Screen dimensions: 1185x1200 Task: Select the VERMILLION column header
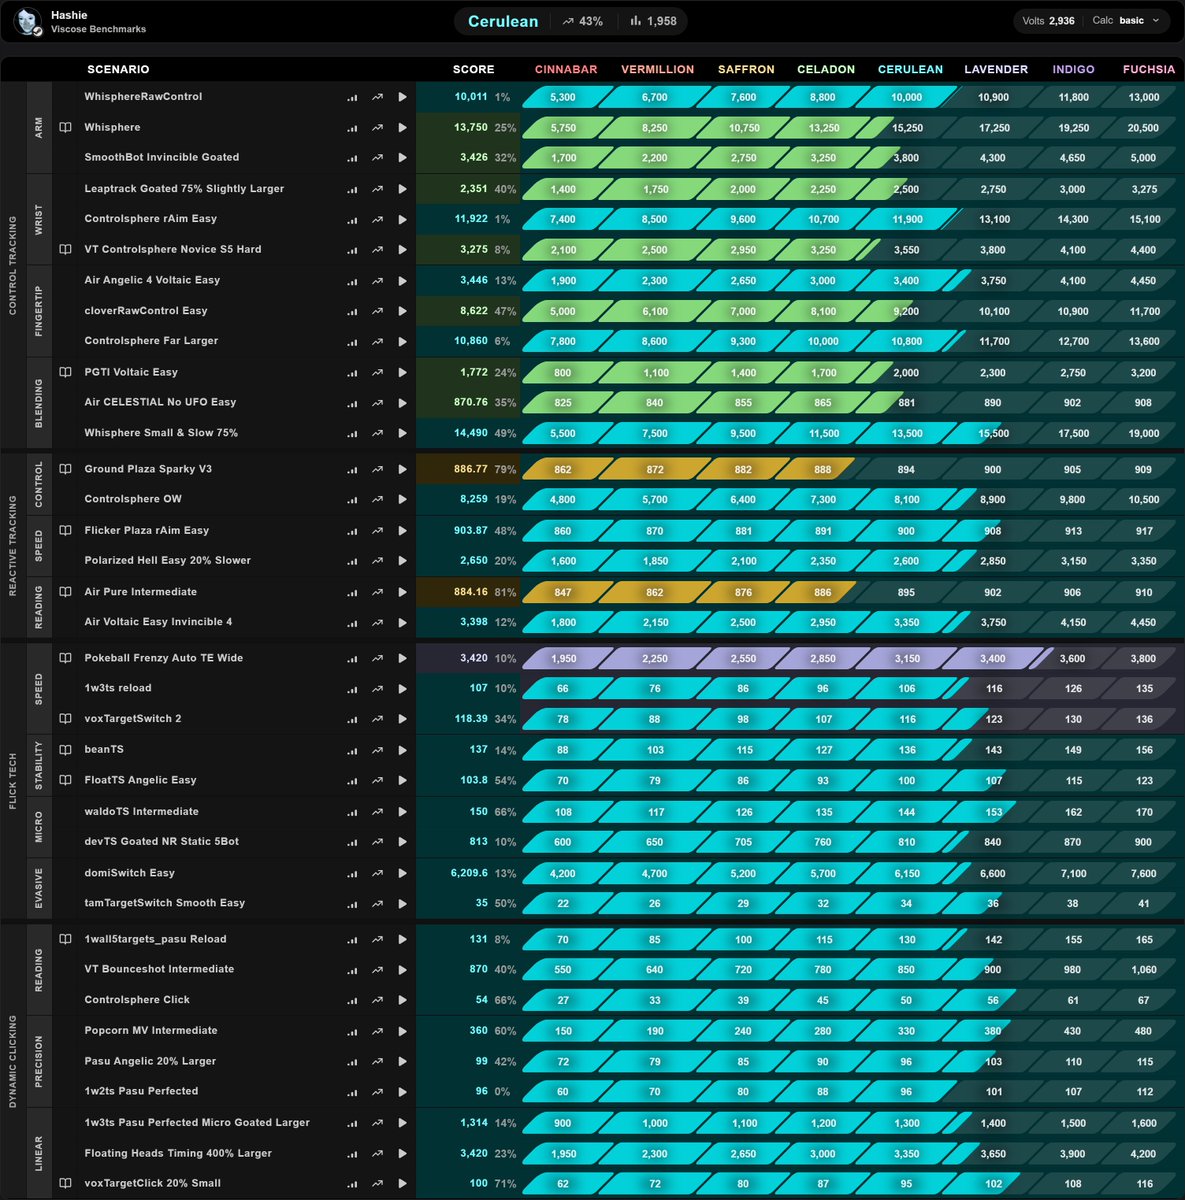(657, 69)
